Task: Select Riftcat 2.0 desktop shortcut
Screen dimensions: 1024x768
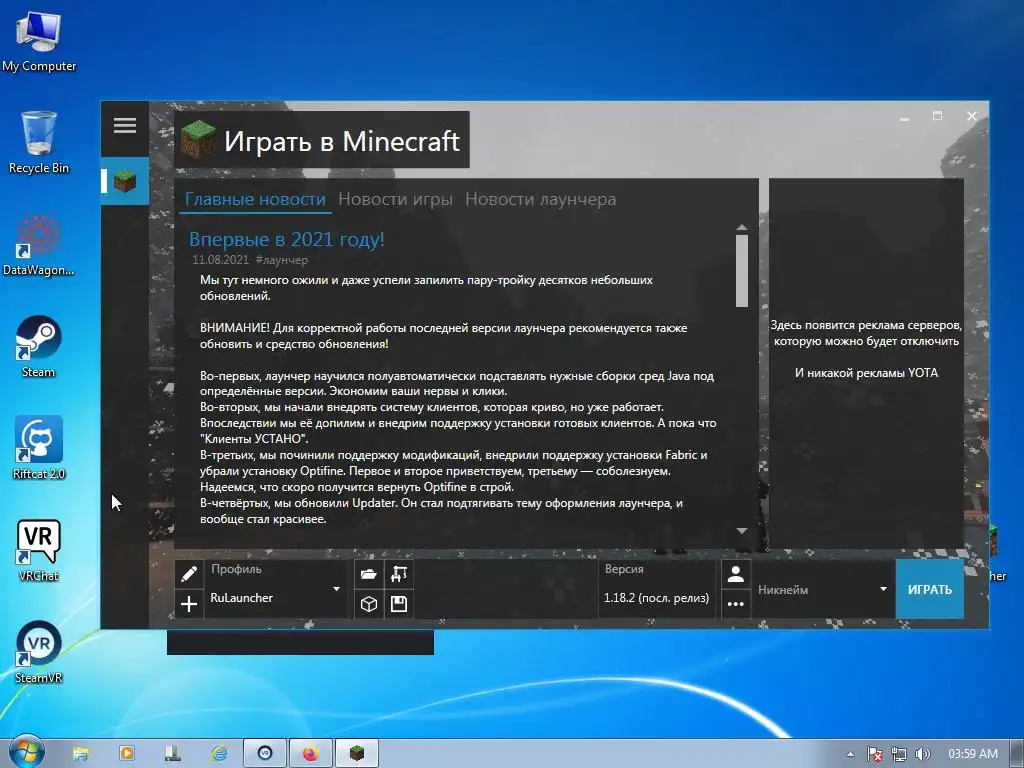Action: (39, 448)
